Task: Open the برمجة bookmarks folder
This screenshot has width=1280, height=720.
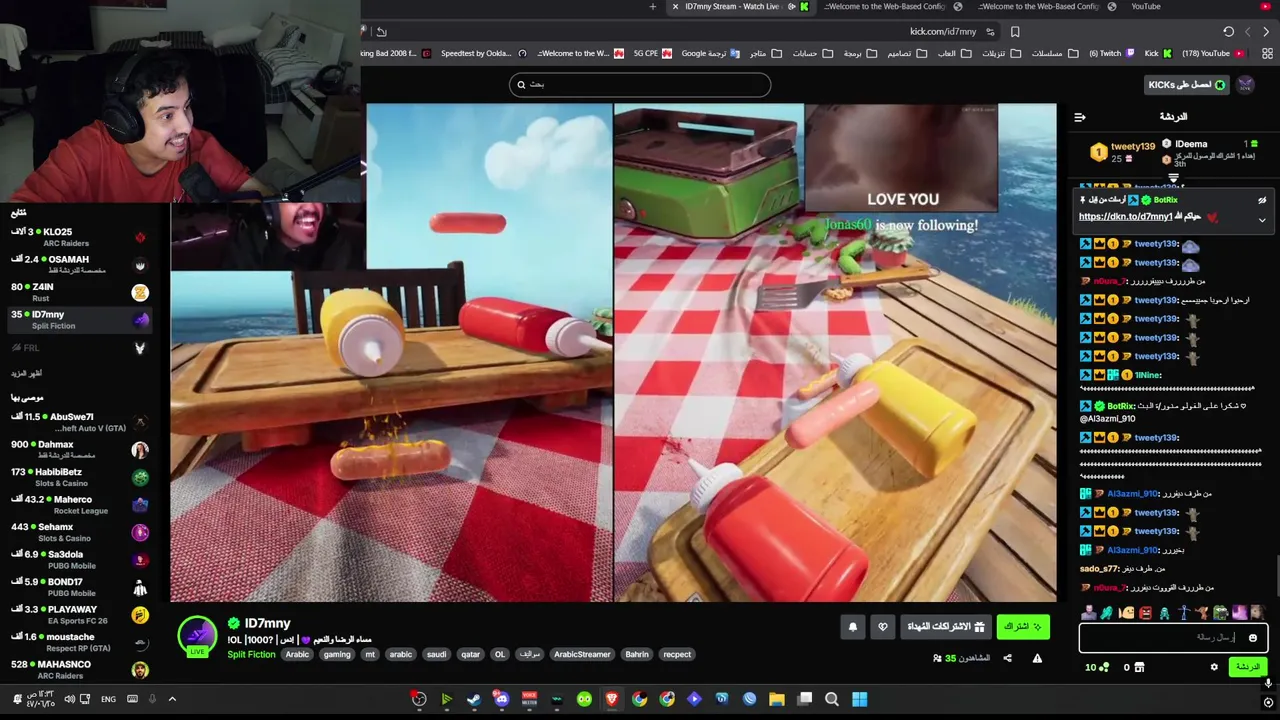Action: tap(859, 53)
